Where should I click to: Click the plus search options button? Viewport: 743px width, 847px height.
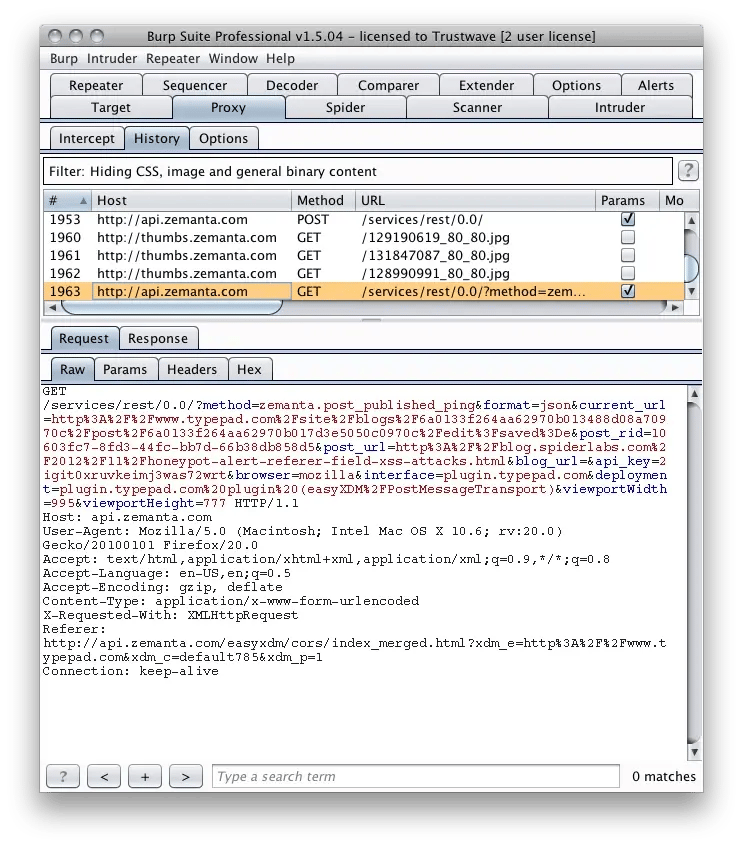point(144,776)
